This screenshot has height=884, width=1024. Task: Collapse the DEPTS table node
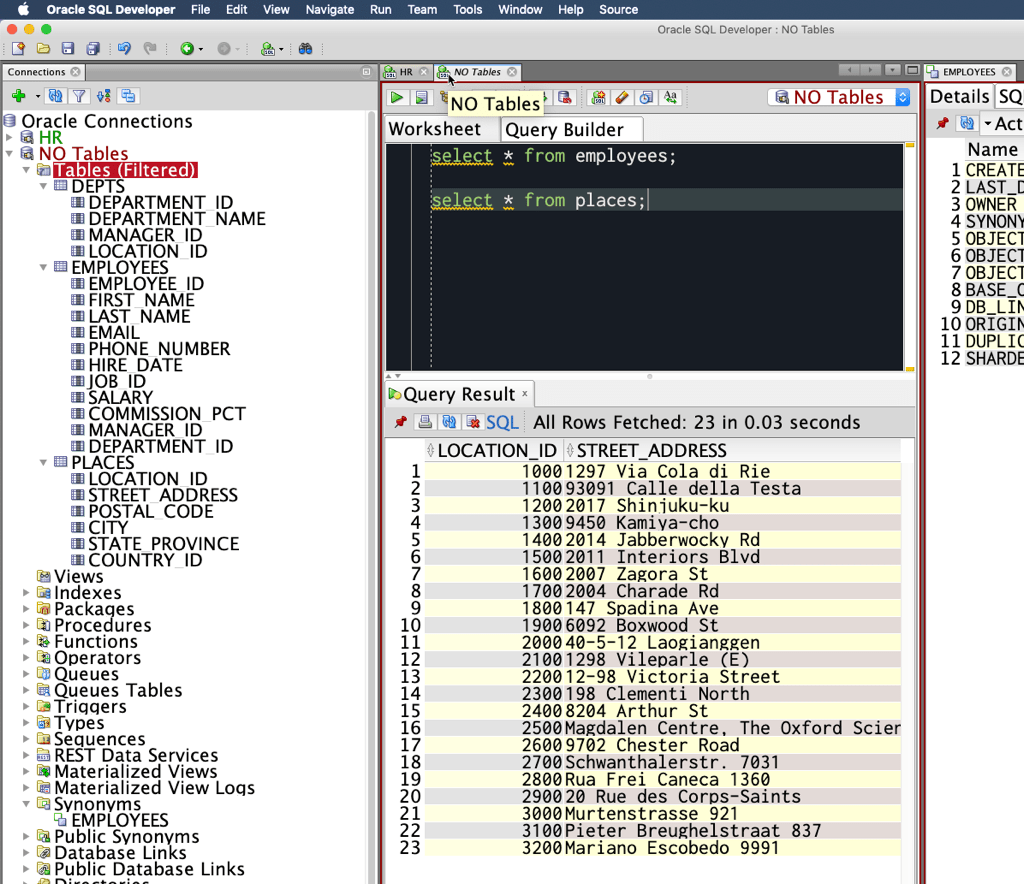[x=44, y=186]
